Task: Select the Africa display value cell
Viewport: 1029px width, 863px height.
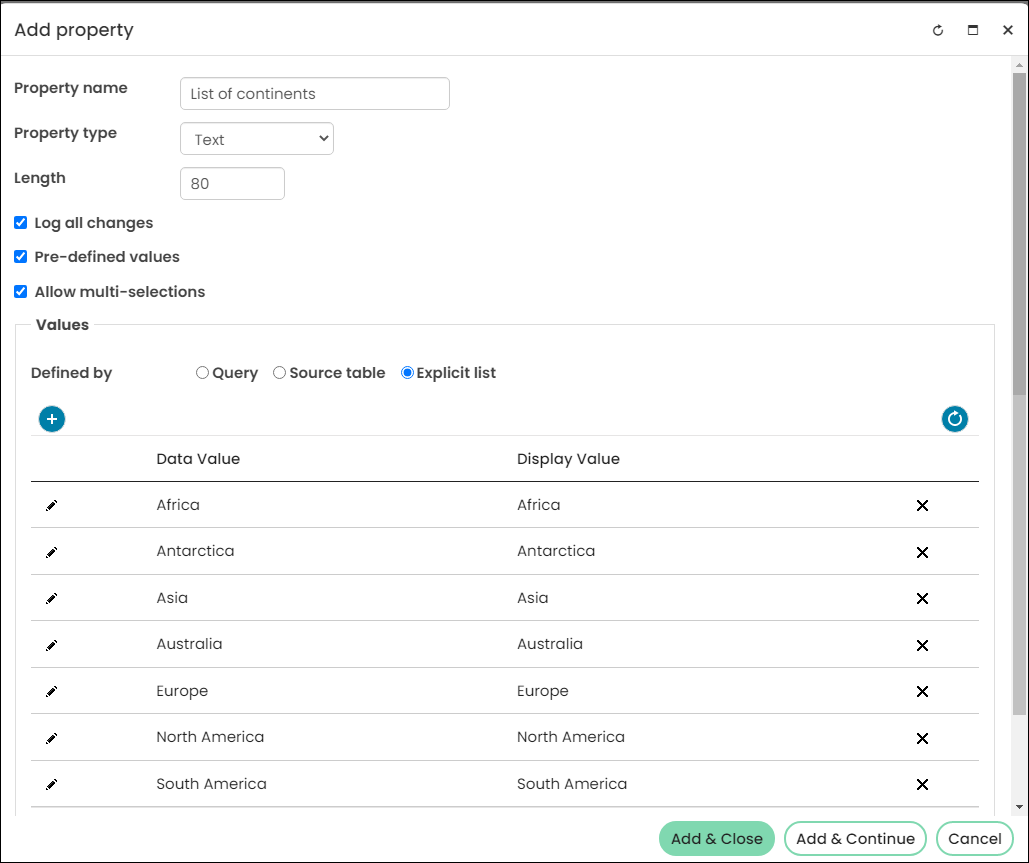Action: tap(539, 505)
